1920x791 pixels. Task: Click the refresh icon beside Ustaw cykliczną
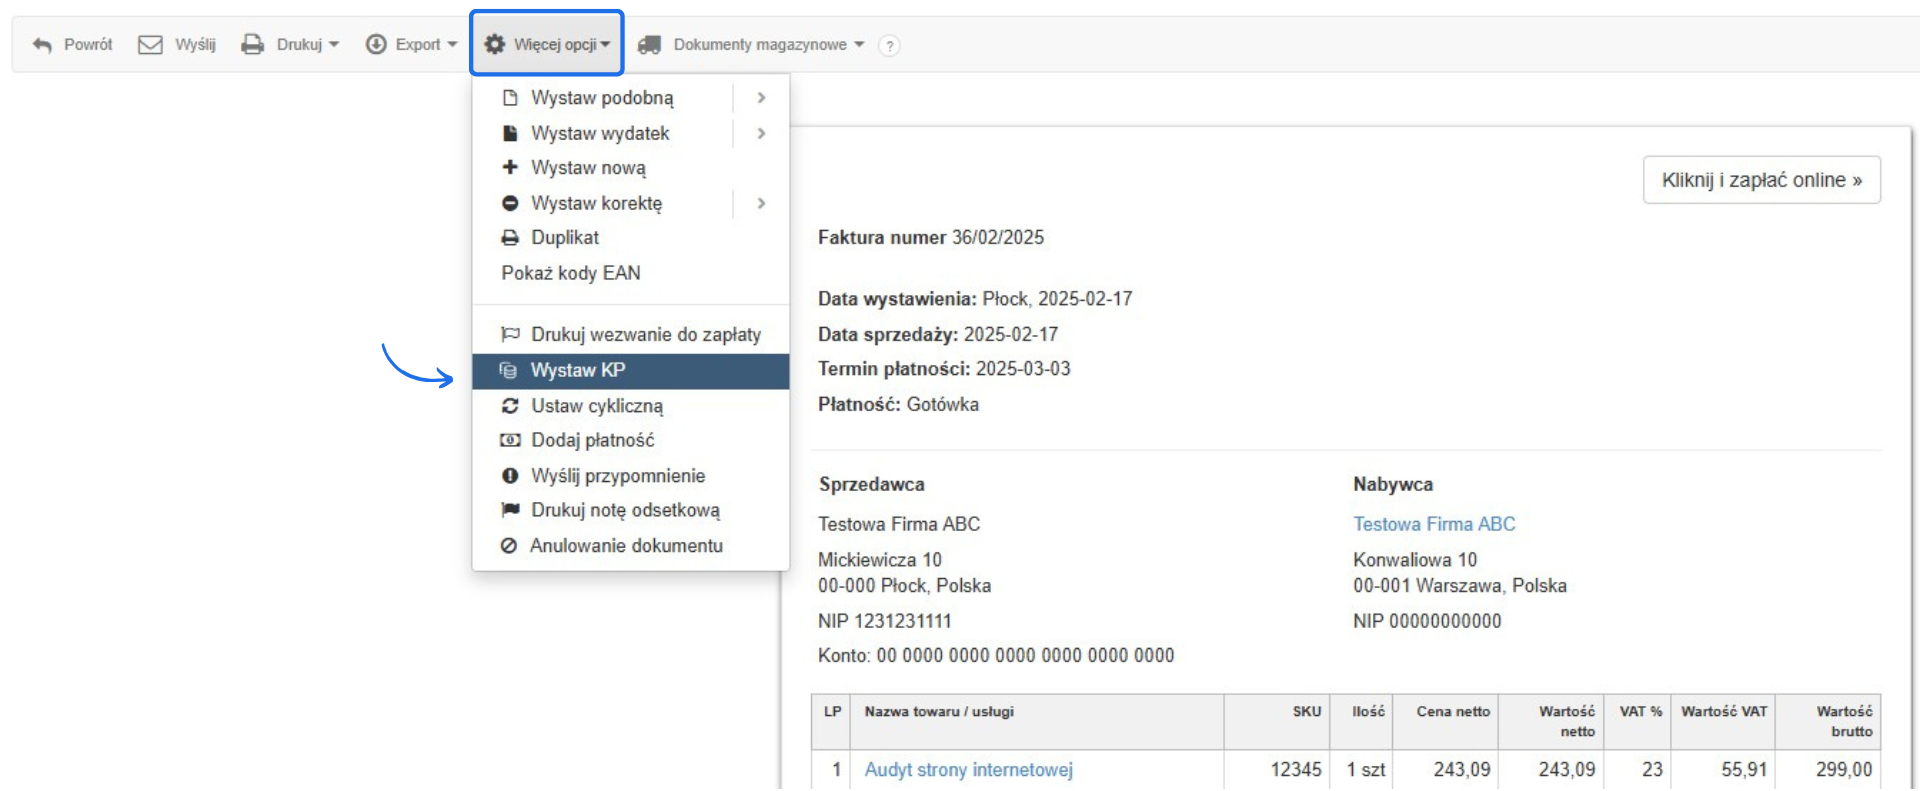pos(510,406)
